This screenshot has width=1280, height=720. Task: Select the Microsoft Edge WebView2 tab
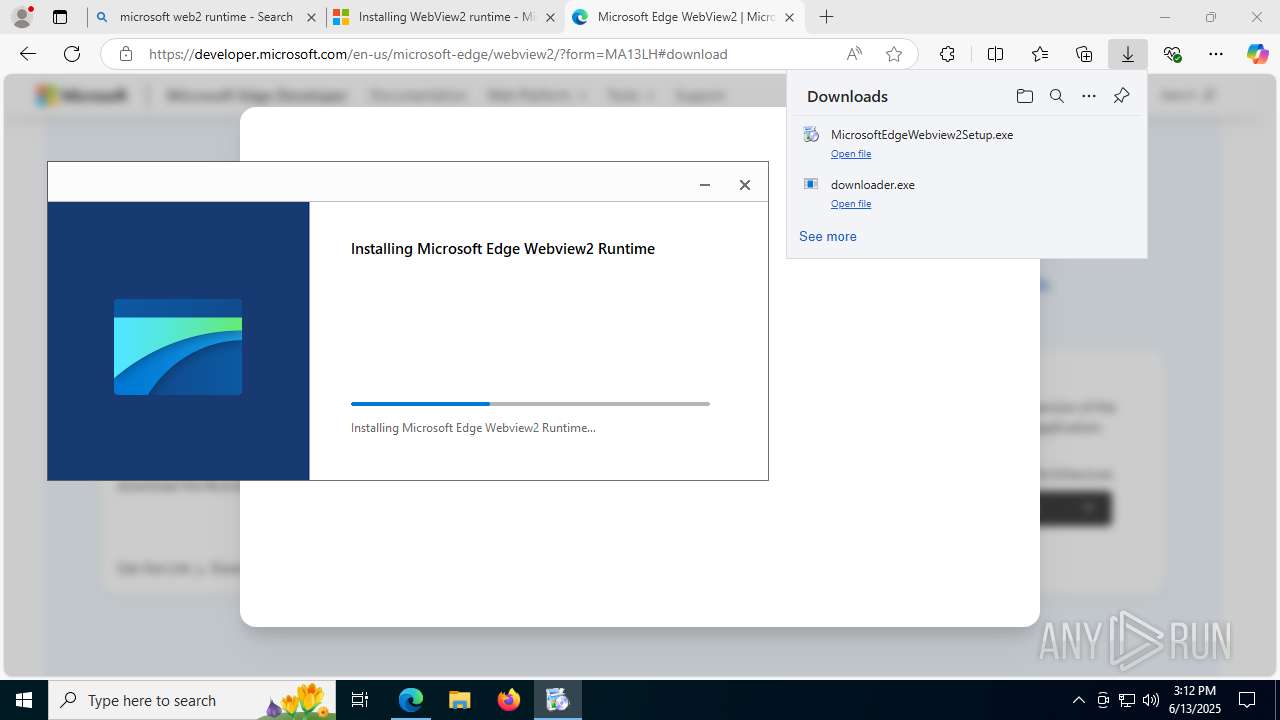point(684,17)
